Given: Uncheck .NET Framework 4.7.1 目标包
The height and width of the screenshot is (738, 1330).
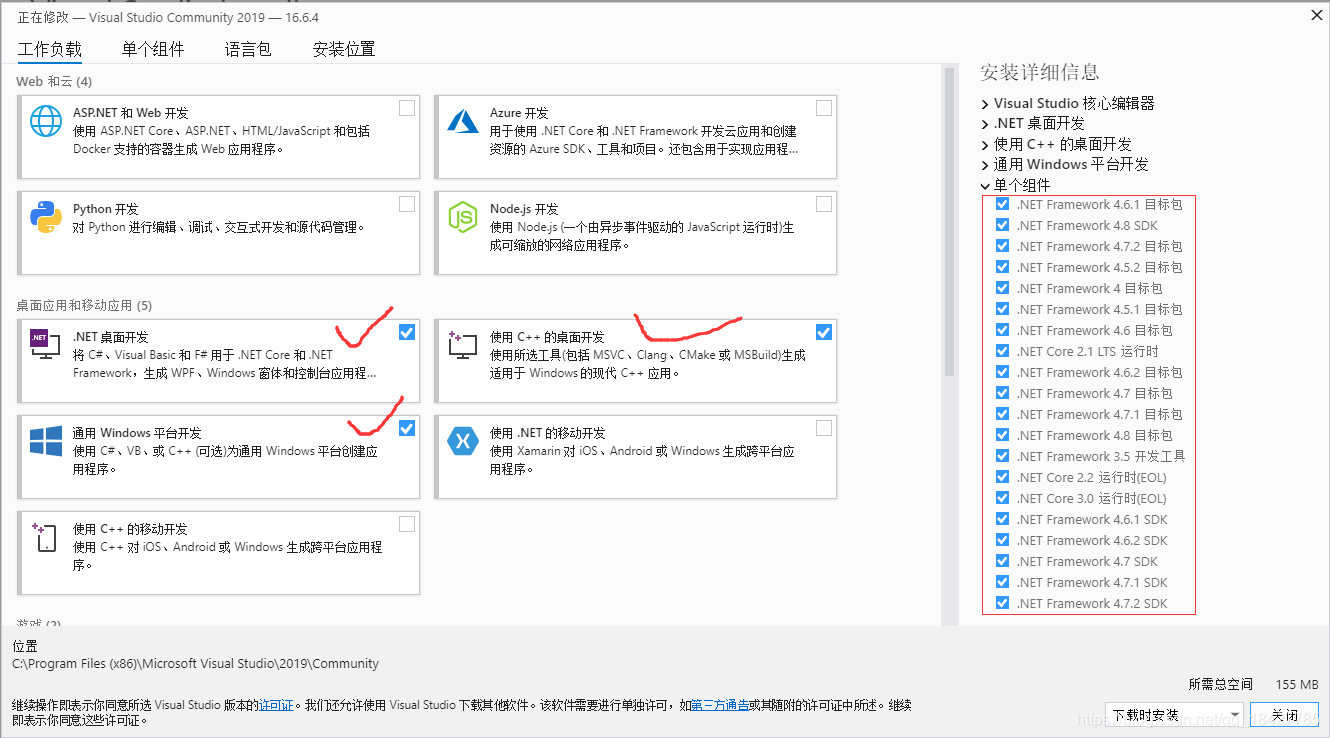Looking at the screenshot, I should coord(1002,414).
